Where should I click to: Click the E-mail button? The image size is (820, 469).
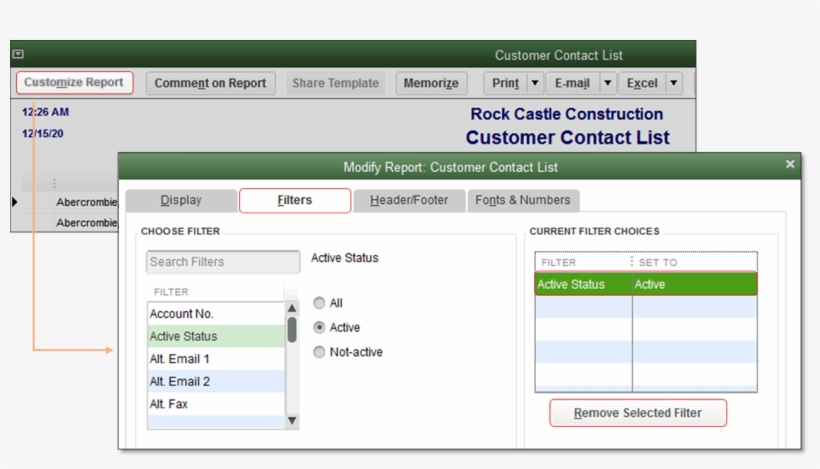tap(573, 83)
